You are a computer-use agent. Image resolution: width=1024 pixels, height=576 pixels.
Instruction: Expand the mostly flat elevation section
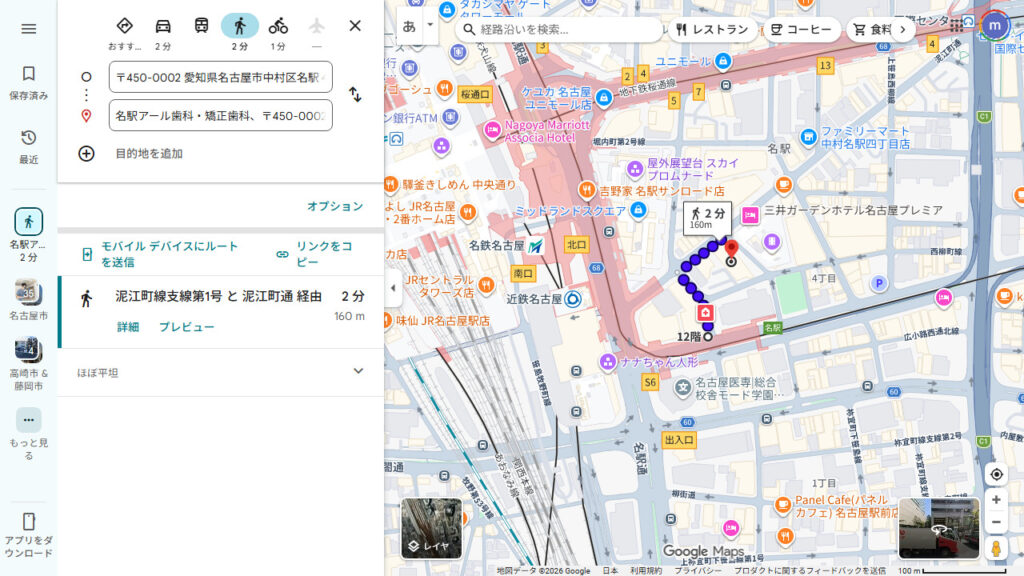click(358, 372)
